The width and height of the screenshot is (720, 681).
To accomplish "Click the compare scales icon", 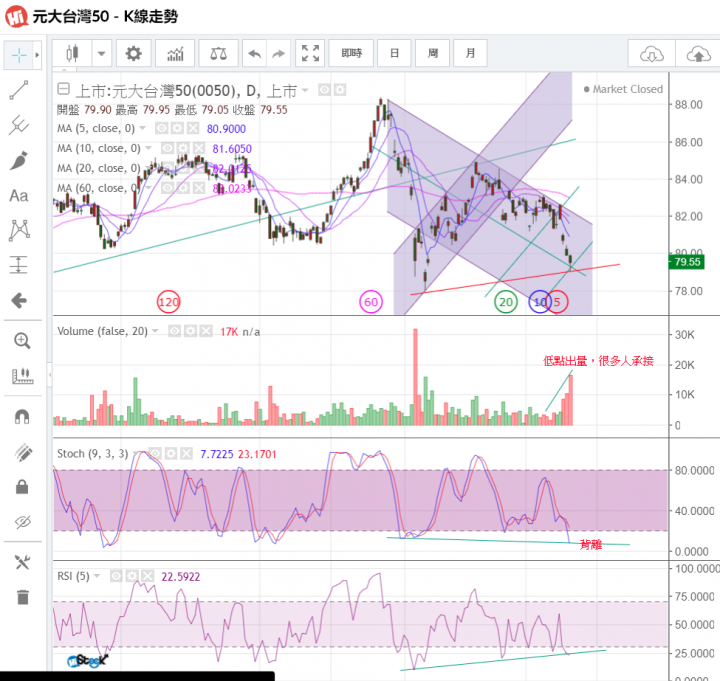I will tap(218, 54).
